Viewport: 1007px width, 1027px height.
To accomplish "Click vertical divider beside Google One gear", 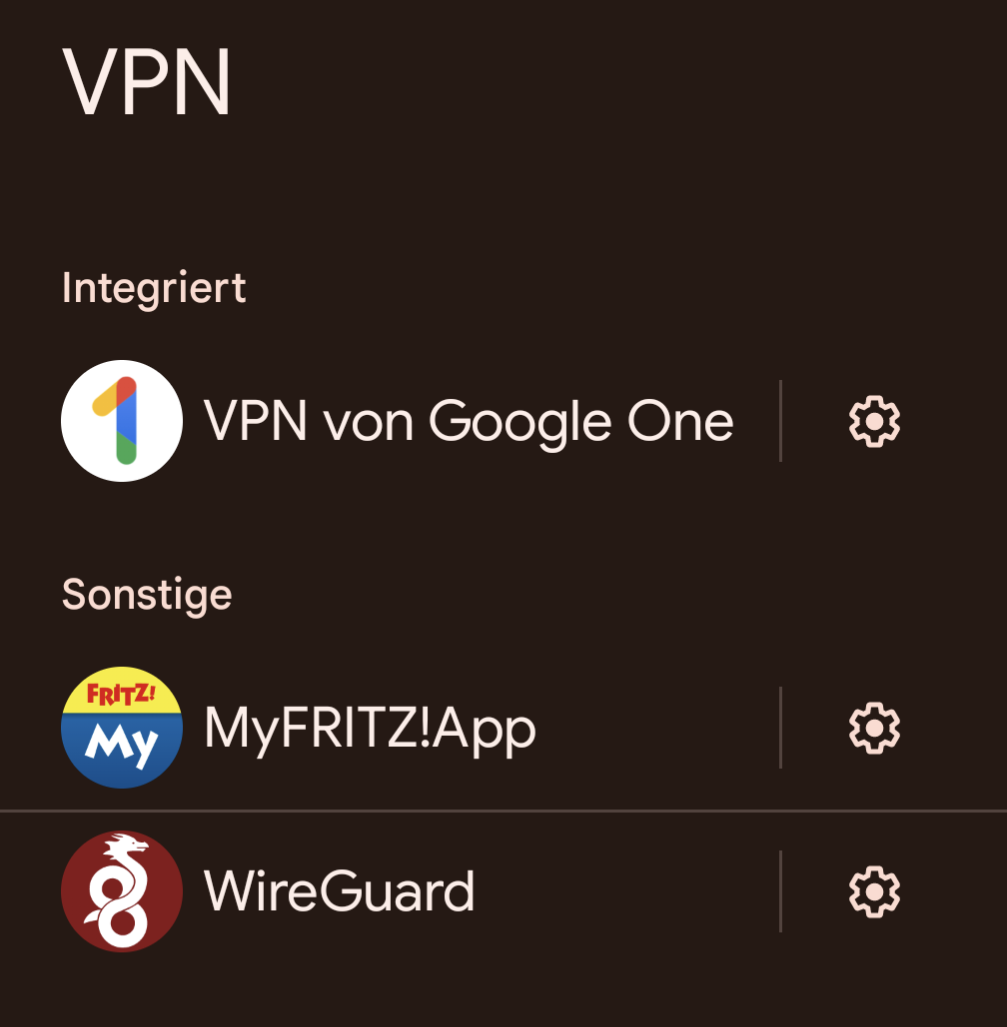I will (x=780, y=420).
